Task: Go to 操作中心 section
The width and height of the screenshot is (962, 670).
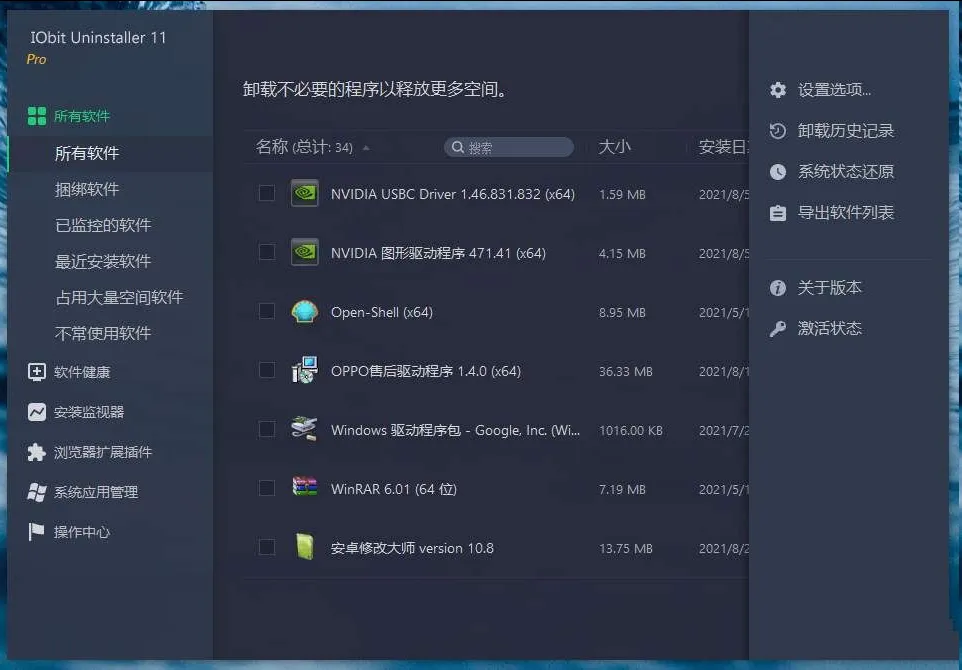Action: pos(82,532)
